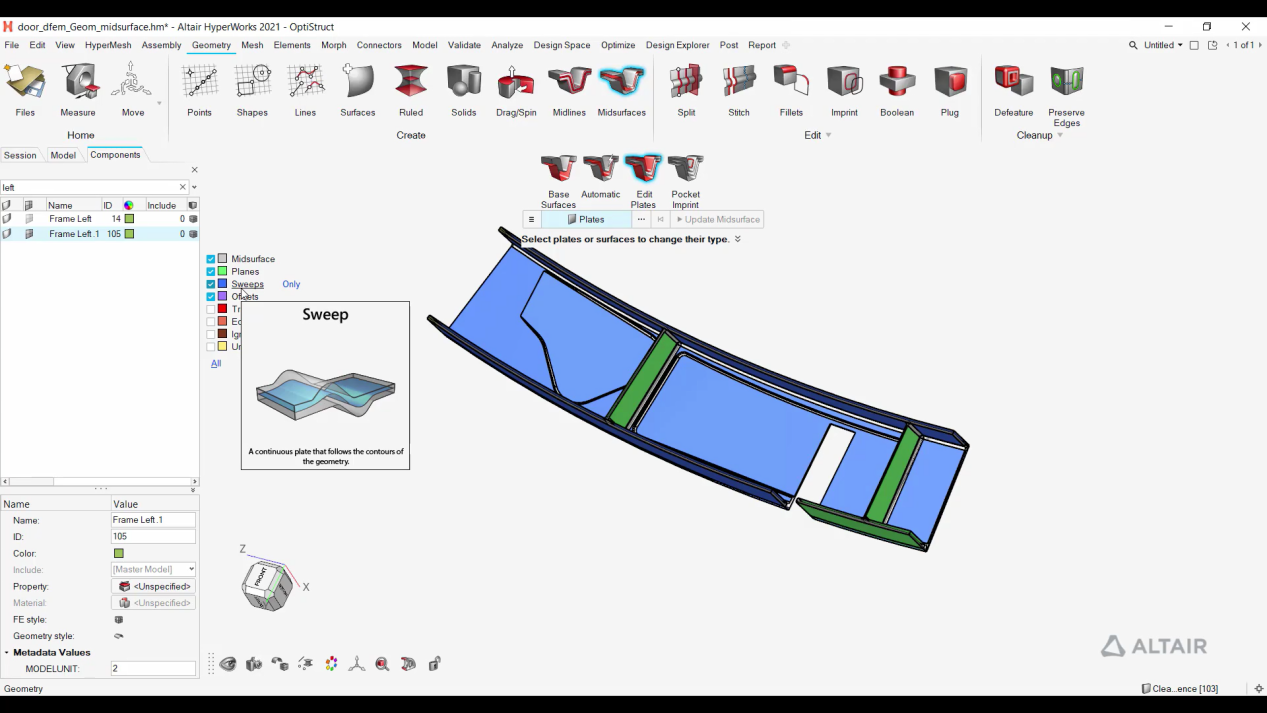The width and height of the screenshot is (1267, 713).
Task: Expand the Cleanup group dropdown
Action: click(x=1060, y=136)
